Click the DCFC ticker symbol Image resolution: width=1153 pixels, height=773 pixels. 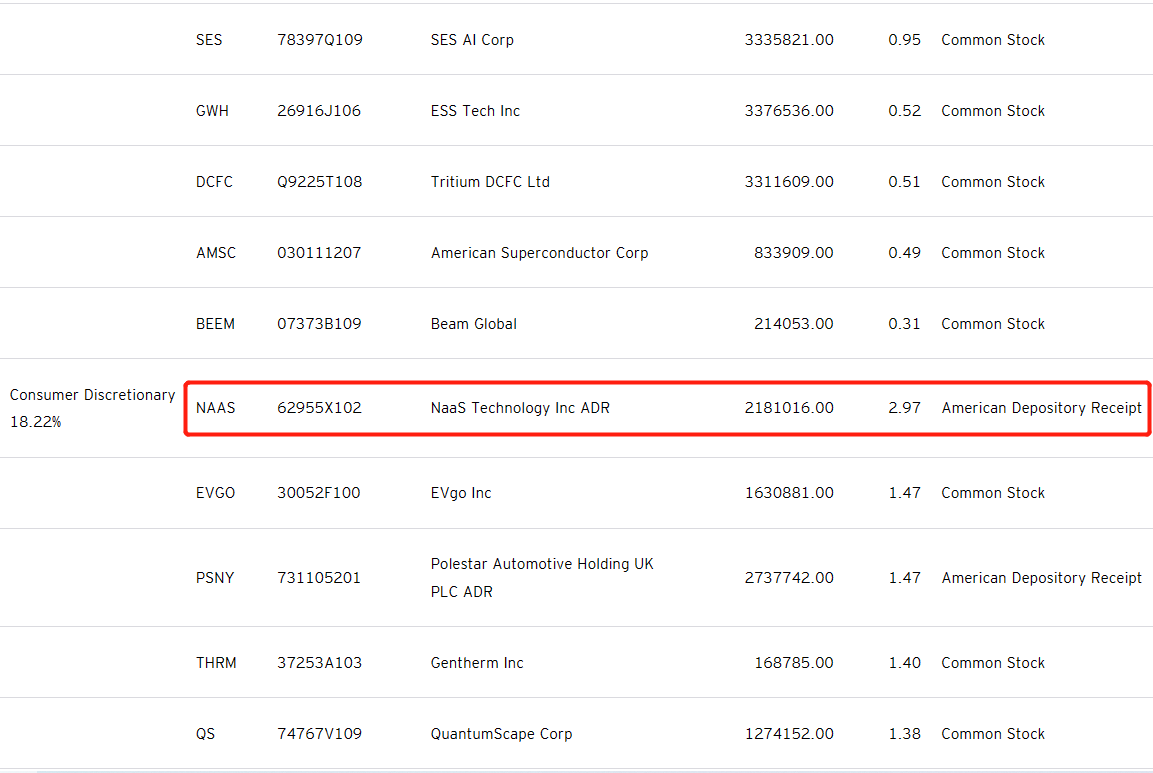[214, 182]
